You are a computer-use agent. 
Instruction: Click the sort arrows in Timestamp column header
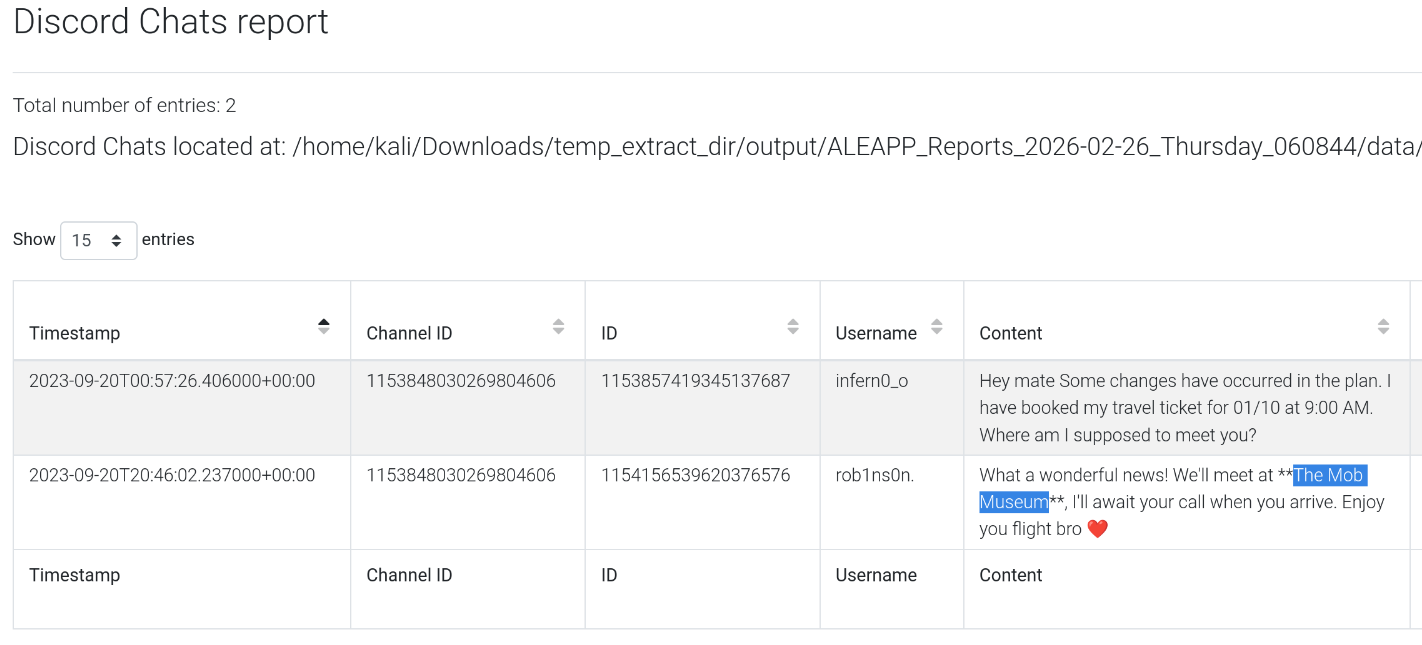(323, 327)
